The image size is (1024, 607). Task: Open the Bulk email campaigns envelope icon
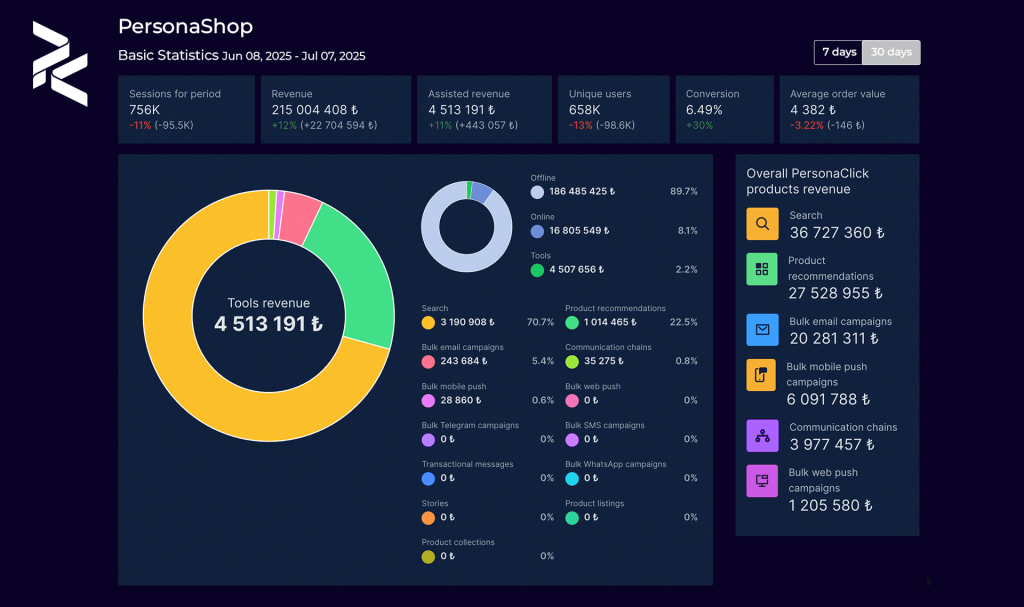(762, 329)
